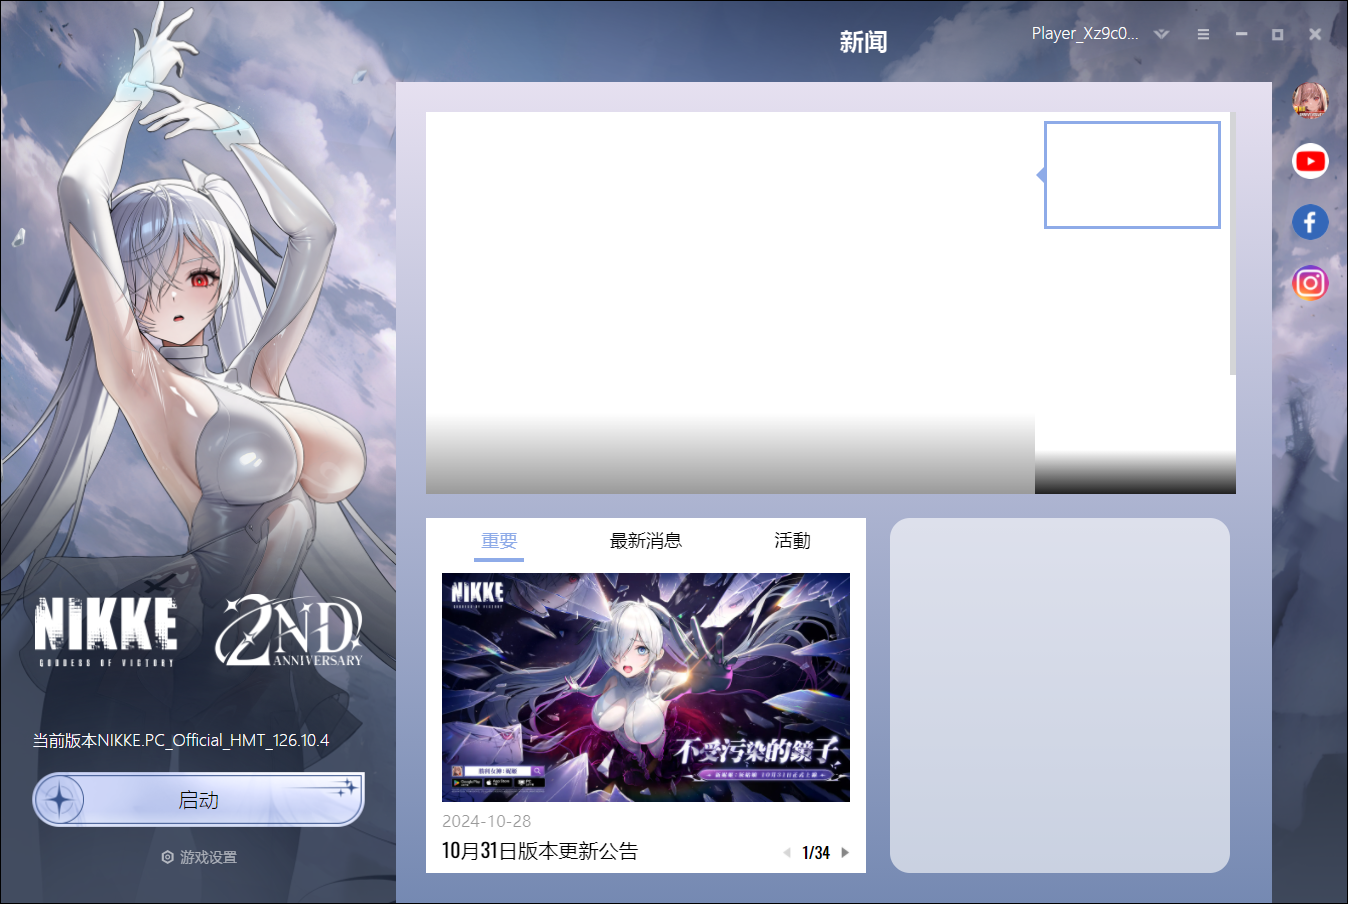
Task: Maximize the launcher window
Action: click(x=1277, y=34)
